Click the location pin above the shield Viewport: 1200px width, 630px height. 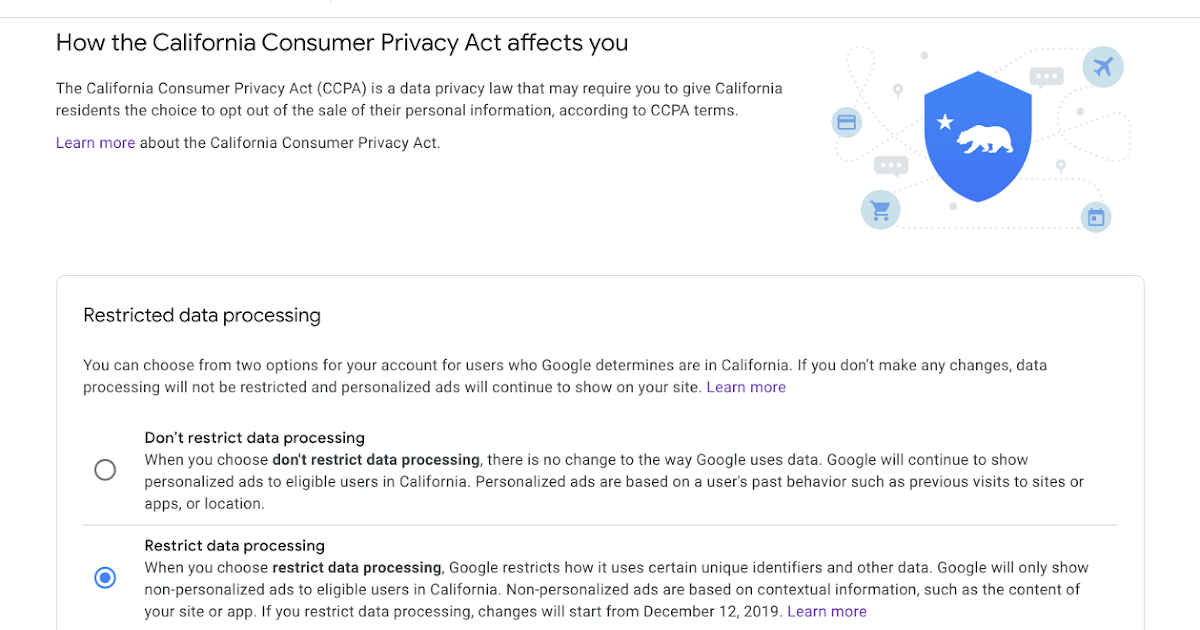coord(898,91)
